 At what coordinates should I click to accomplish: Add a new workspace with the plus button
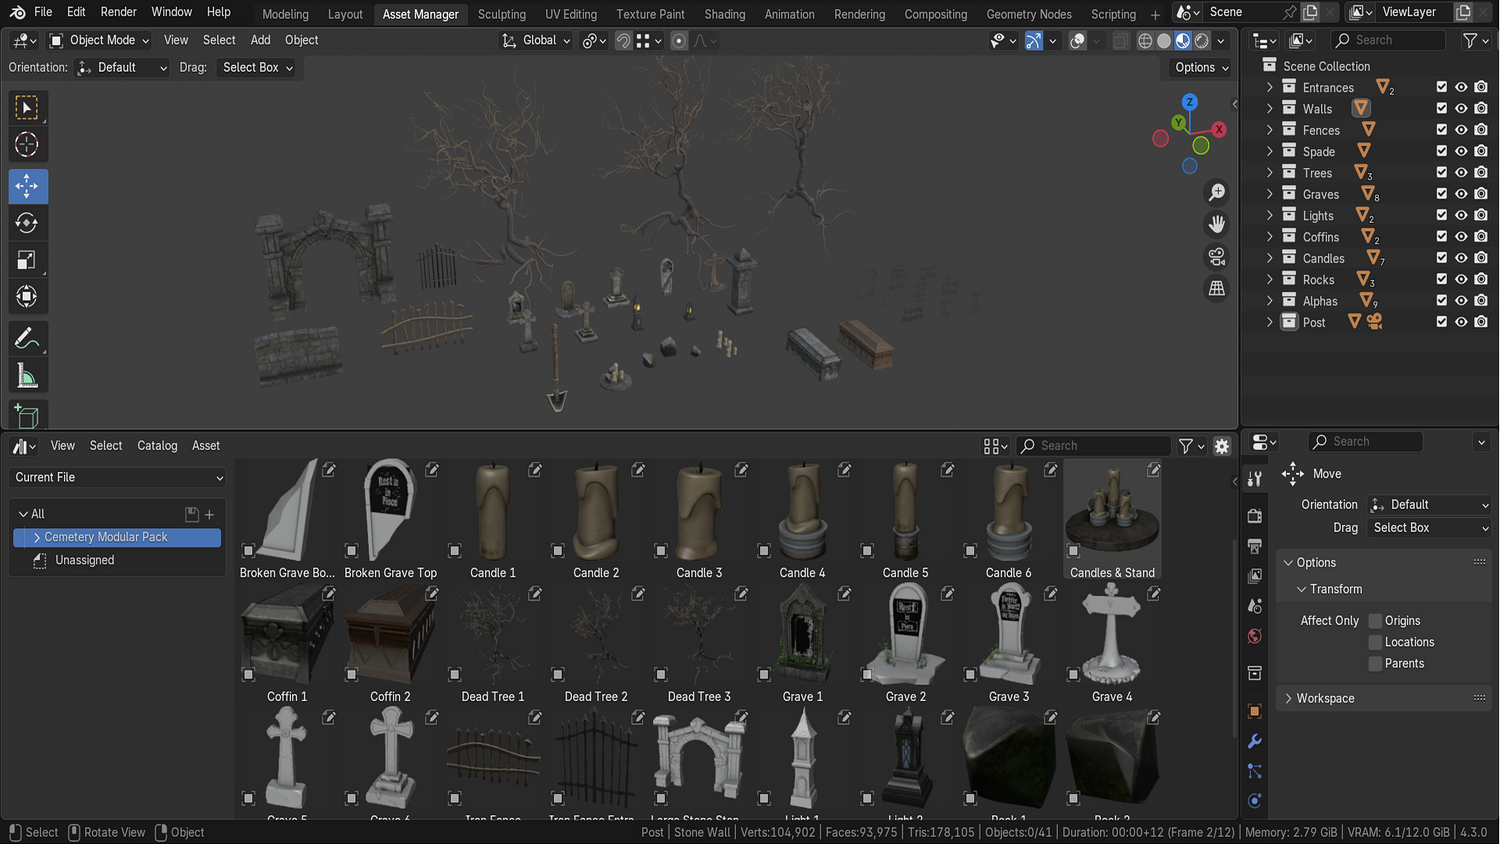tap(1155, 14)
